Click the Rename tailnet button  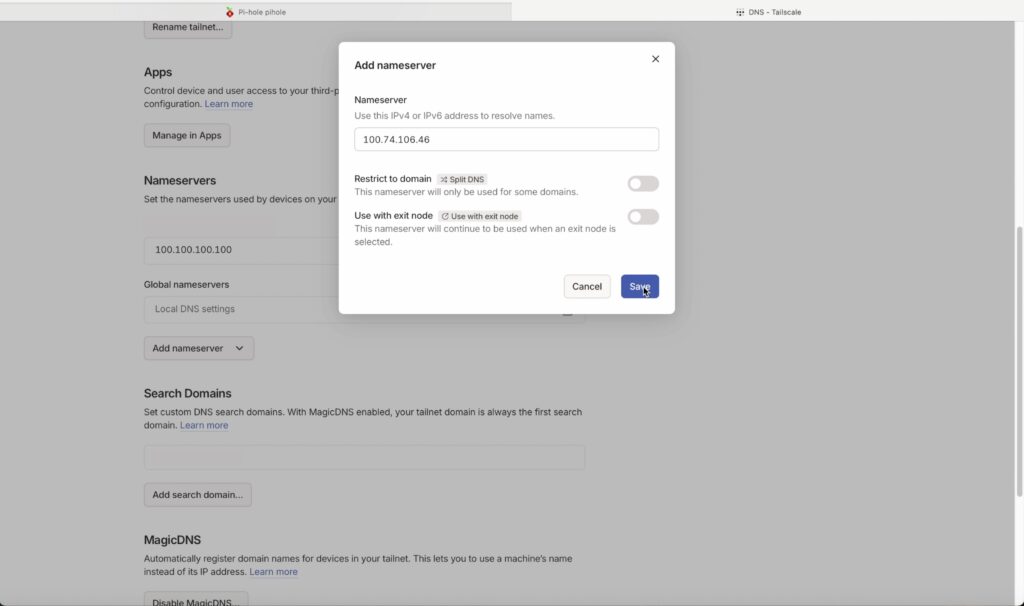pos(187,28)
